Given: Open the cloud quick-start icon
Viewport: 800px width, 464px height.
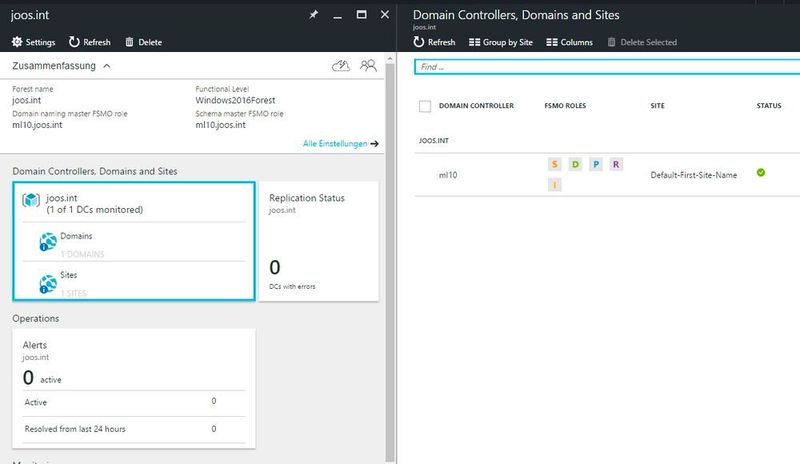Looking at the screenshot, I should pyautogui.click(x=341, y=65).
